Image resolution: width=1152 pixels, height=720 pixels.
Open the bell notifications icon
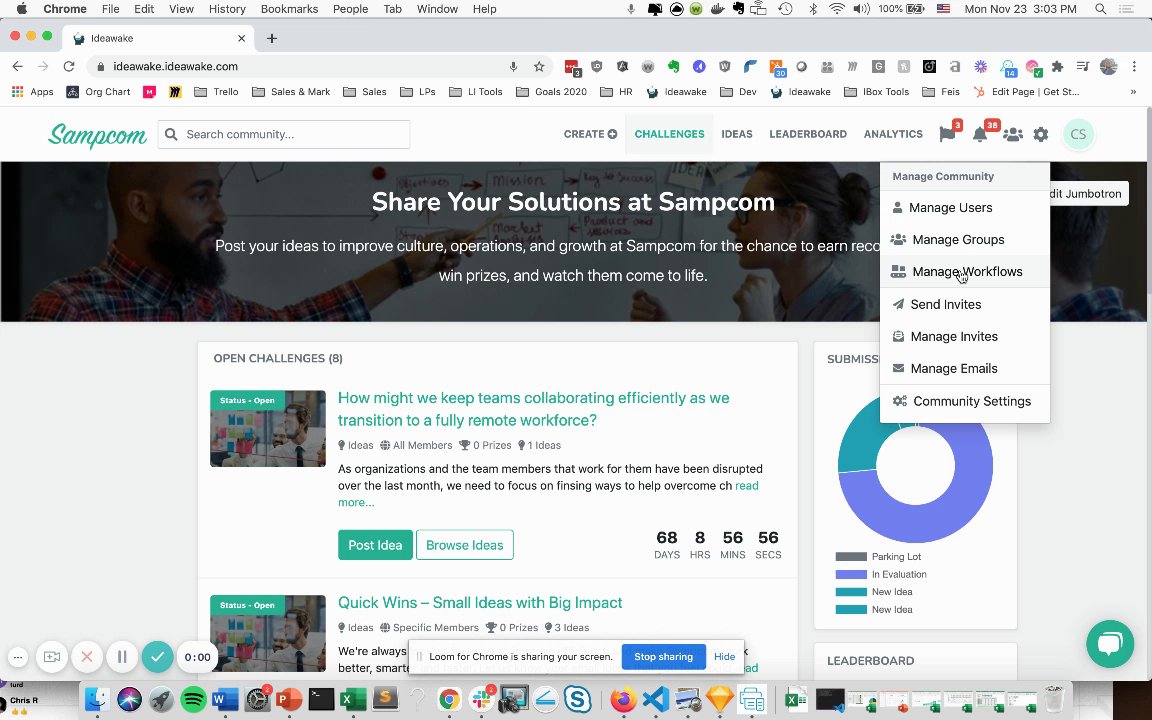click(979, 134)
